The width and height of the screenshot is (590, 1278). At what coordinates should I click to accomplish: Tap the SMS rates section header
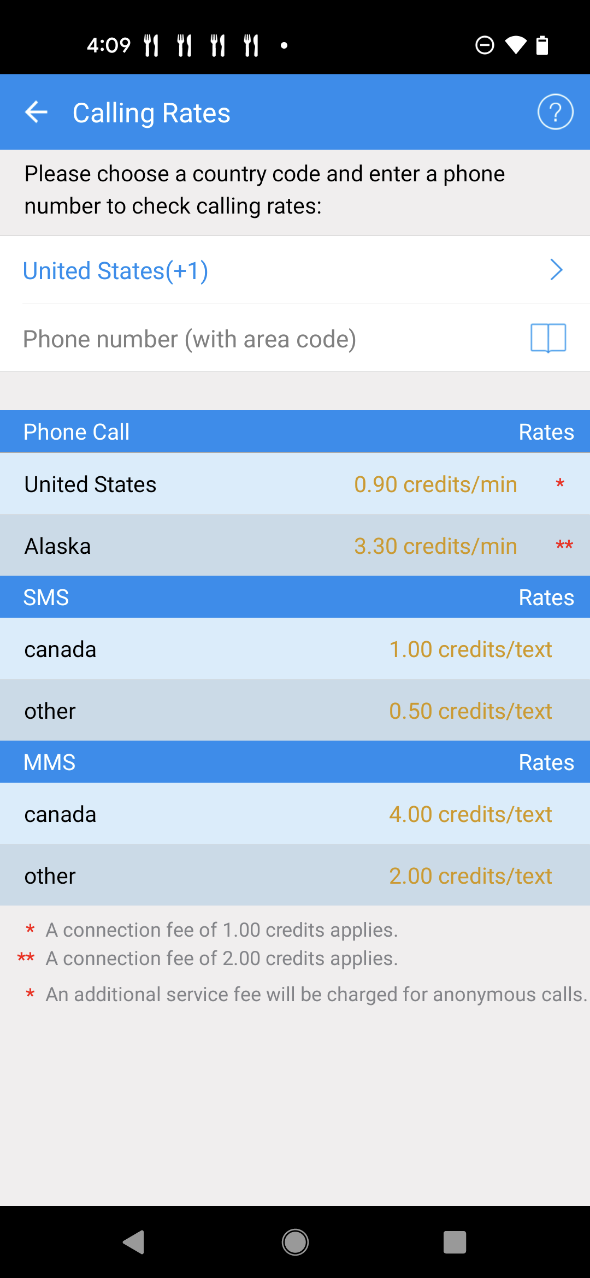click(295, 597)
